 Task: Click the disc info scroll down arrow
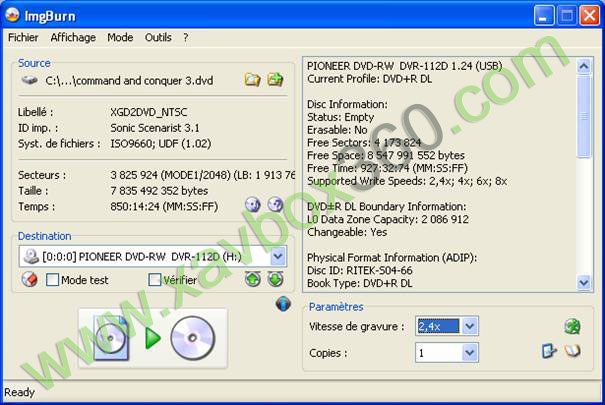tap(584, 283)
